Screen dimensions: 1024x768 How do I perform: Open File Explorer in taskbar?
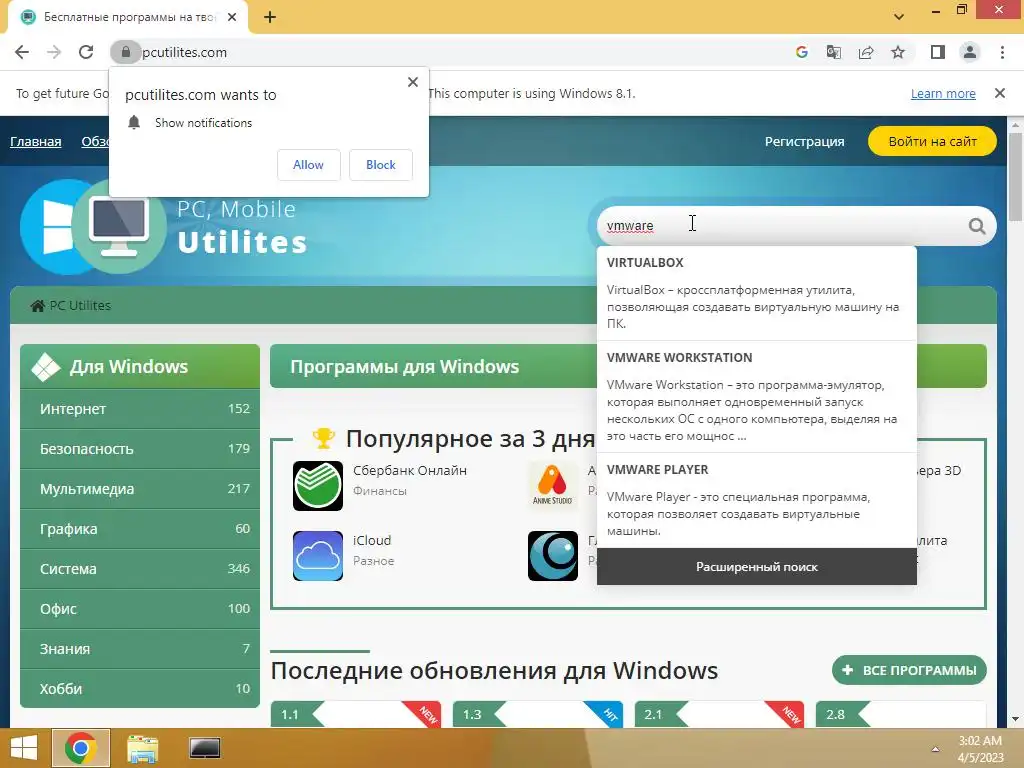[x=142, y=748]
